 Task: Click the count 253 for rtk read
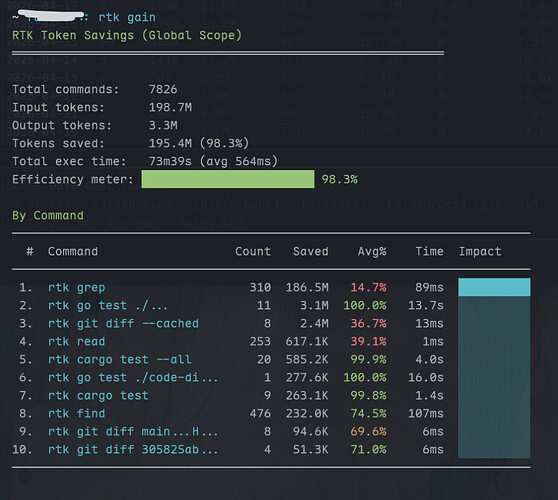(x=260, y=341)
